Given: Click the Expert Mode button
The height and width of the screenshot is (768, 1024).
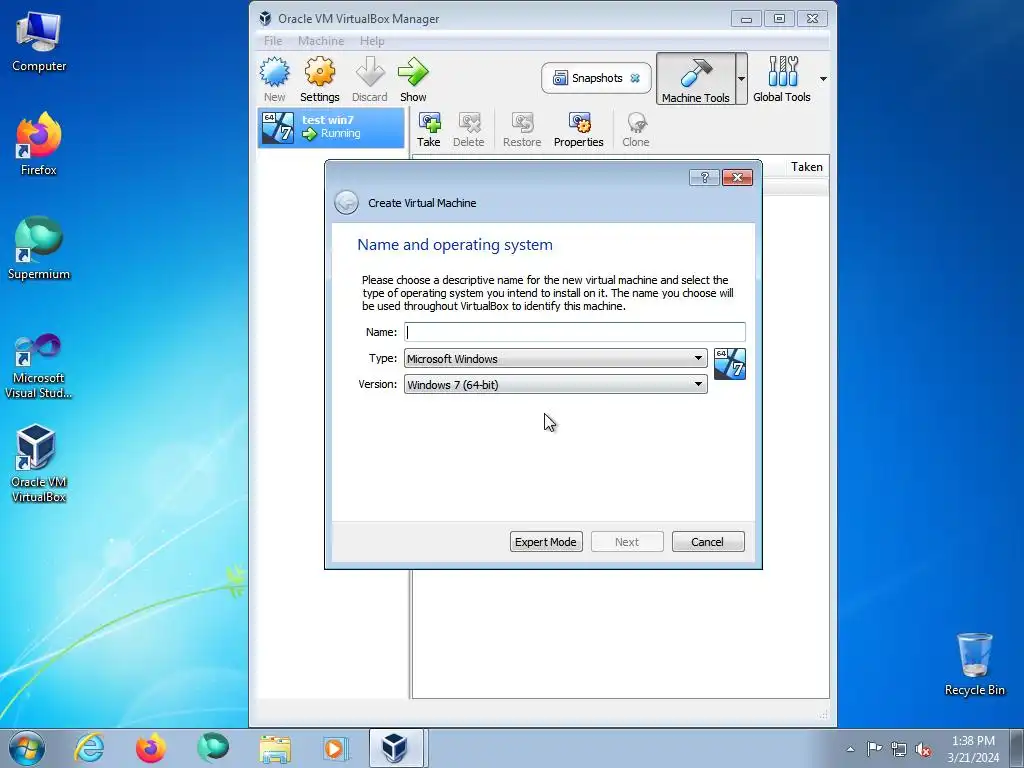Looking at the screenshot, I should [546, 541].
